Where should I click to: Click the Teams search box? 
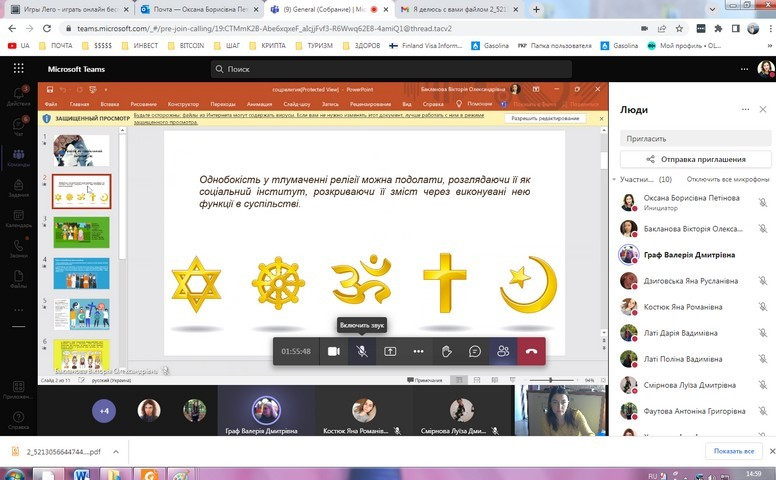pyautogui.click(x=391, y=69)
